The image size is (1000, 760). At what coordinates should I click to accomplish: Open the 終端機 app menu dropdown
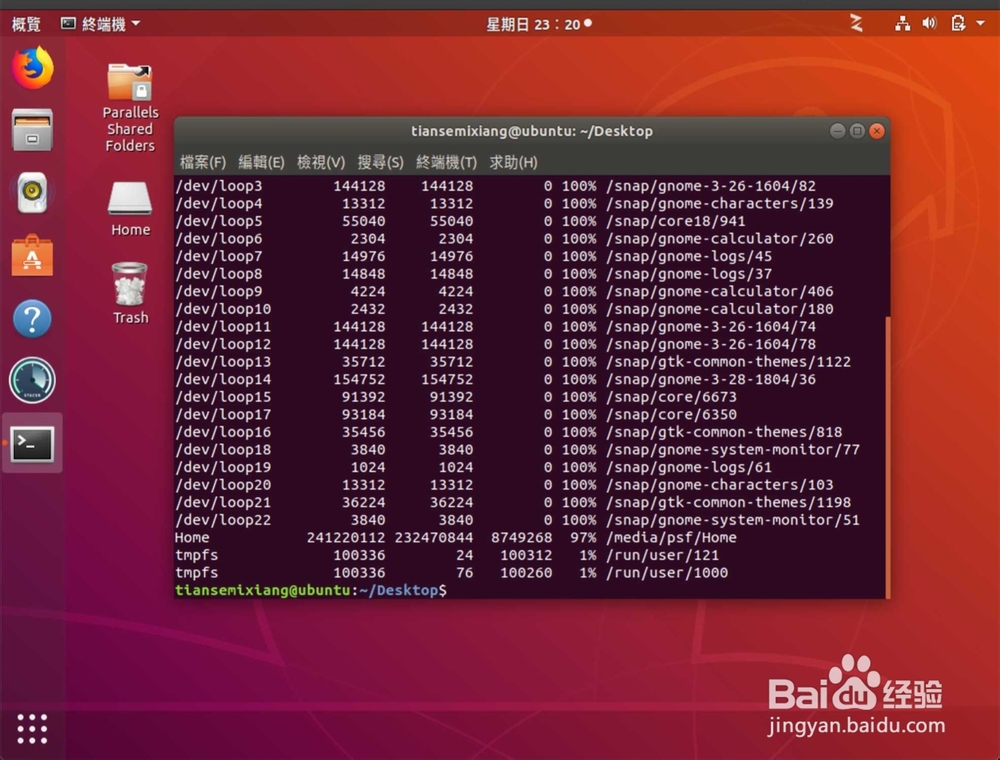[x=101, y=24]
